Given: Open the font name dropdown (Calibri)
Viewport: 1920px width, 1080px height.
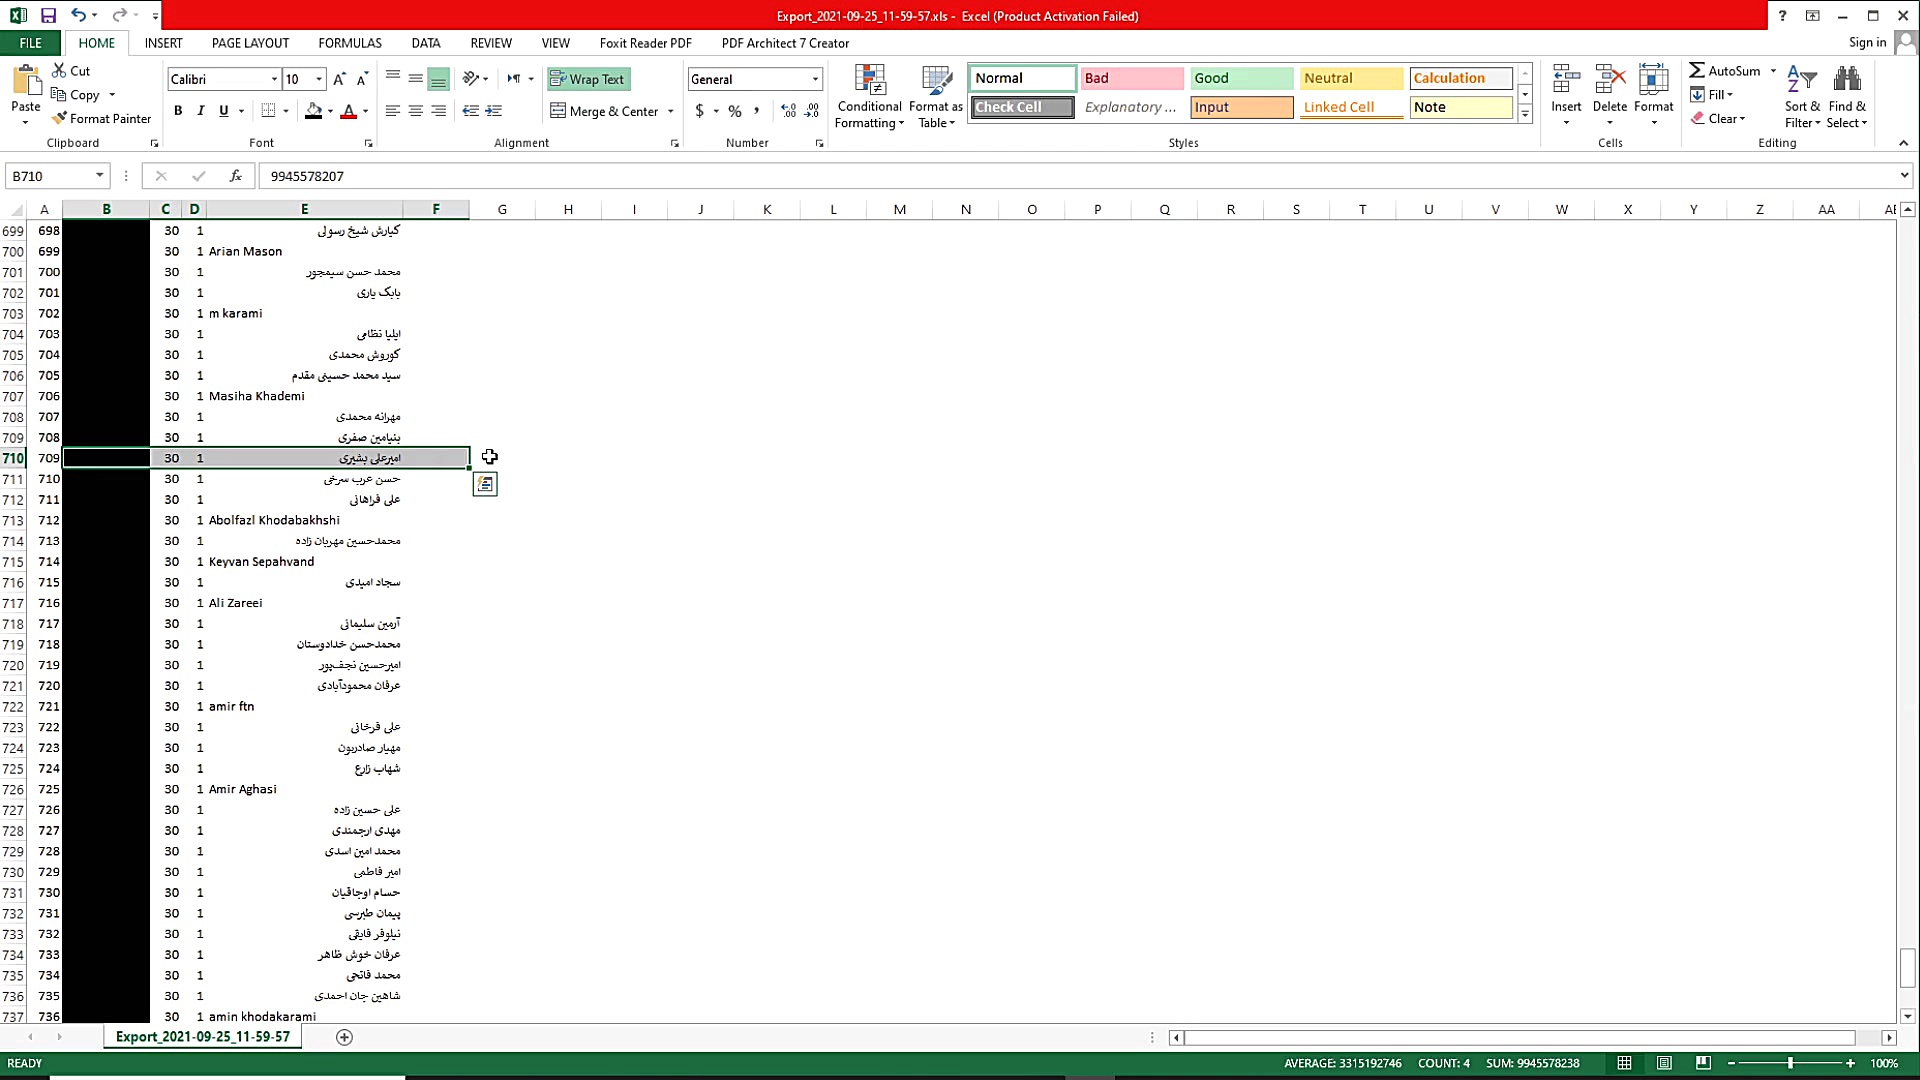Looking at the screenshot, I should click(x=274, y=79).
